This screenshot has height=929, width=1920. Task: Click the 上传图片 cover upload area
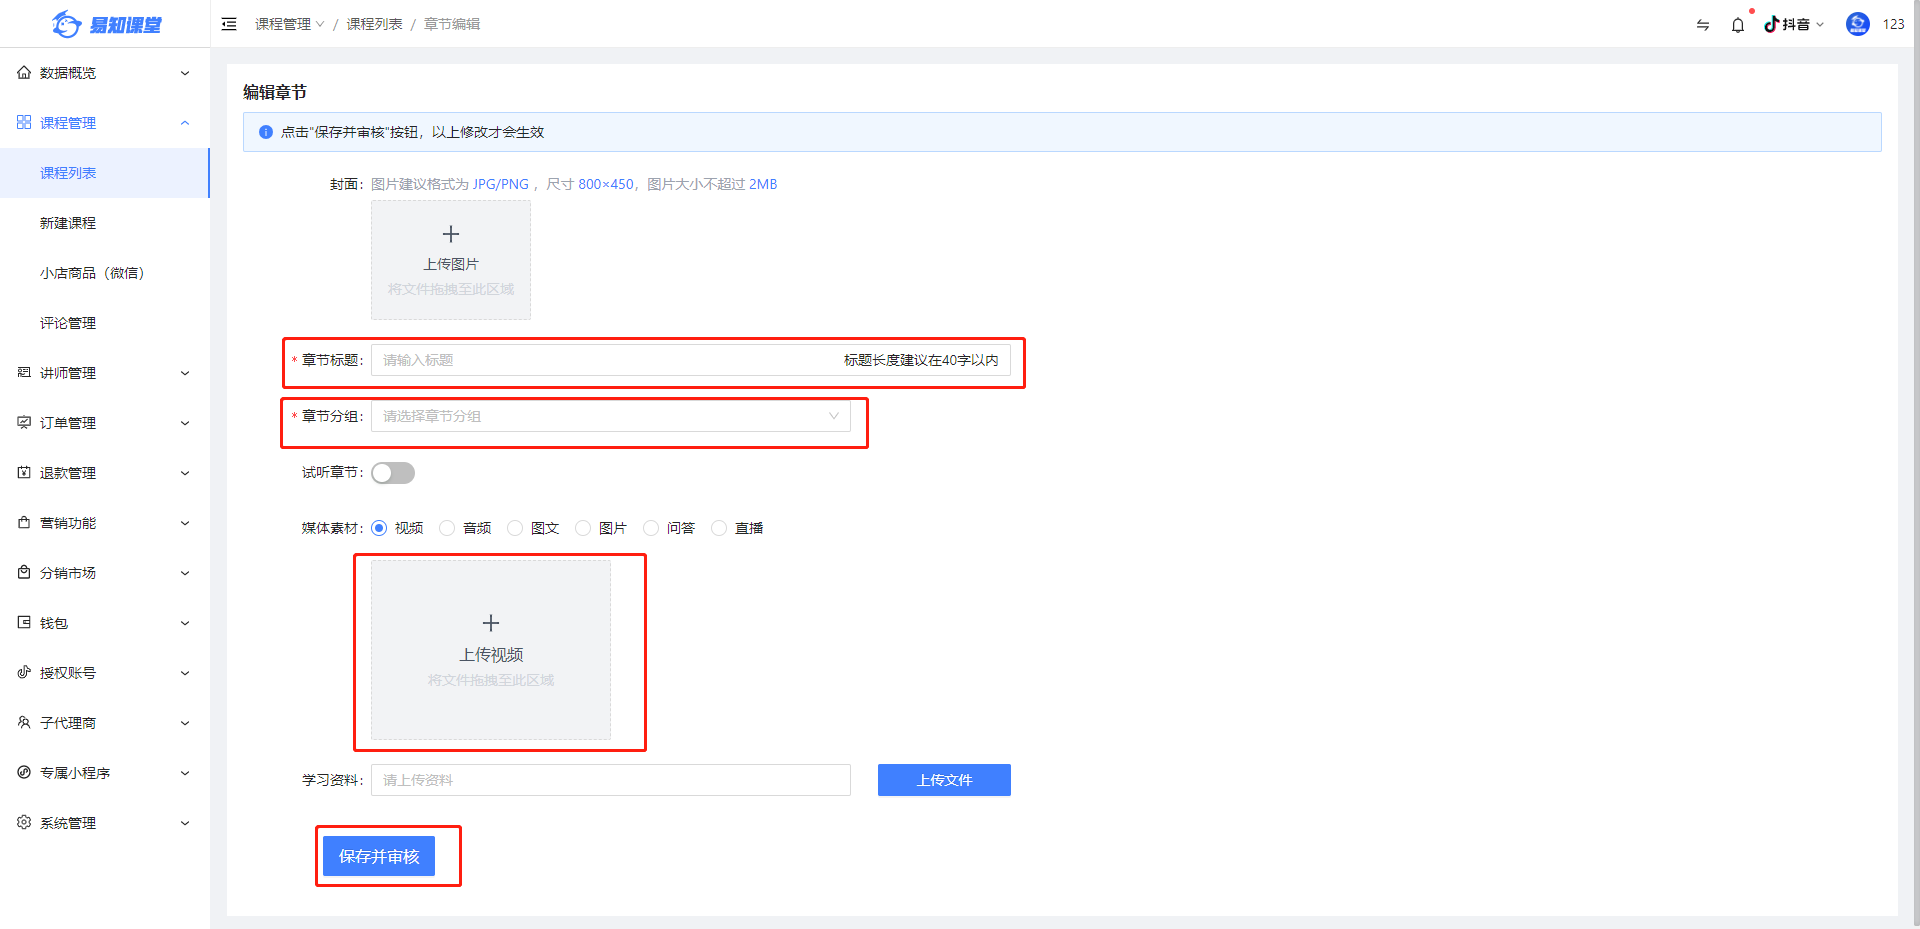coord(451,260)
